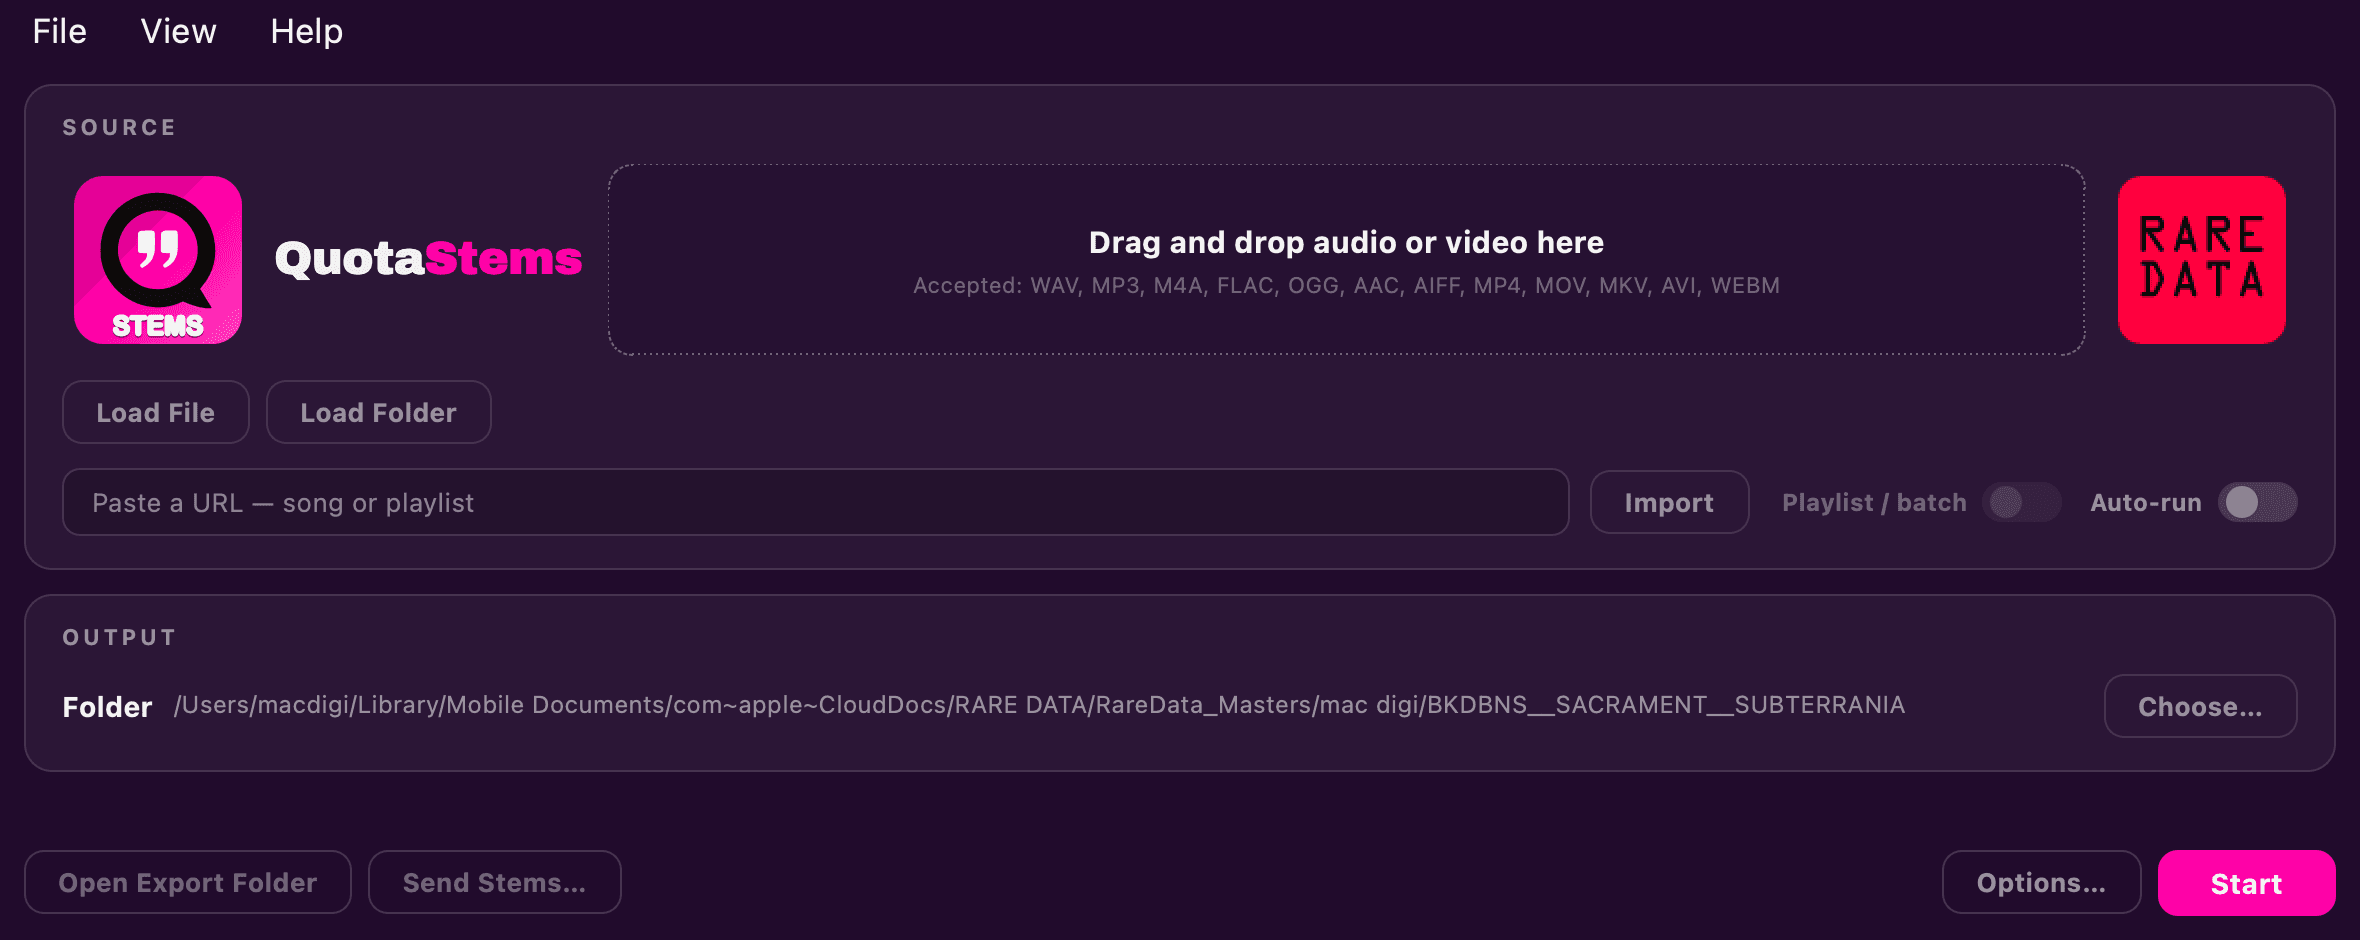The image size is (2360, 940).
Task: Choose a different output folder
Action: [2200, 706]
